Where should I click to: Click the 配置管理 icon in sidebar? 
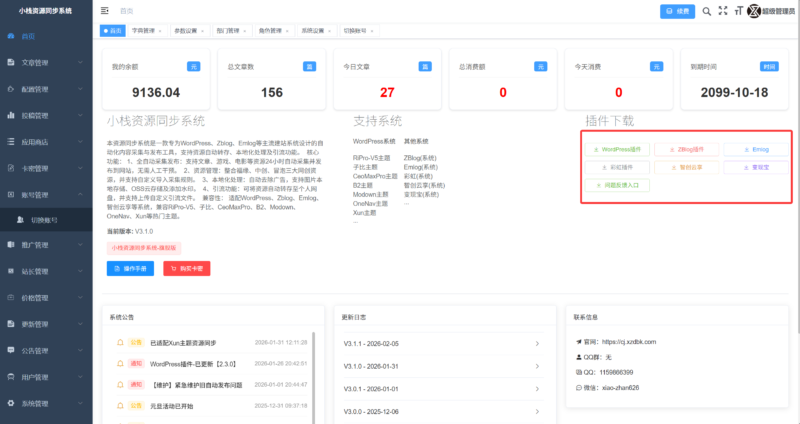[11, 89]
